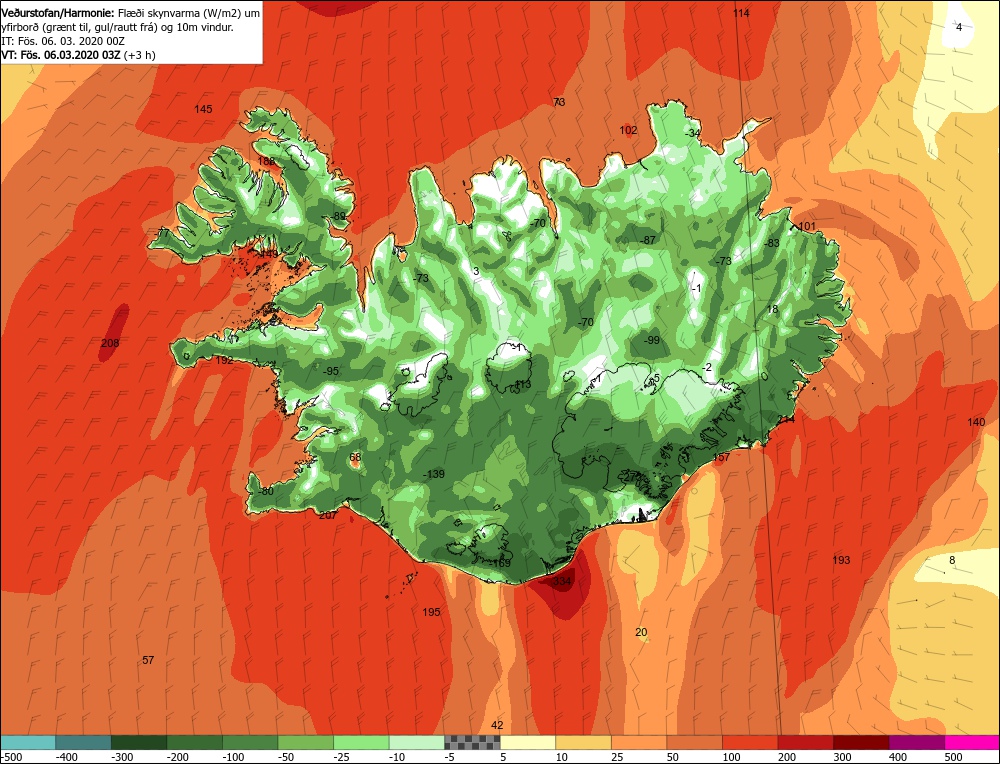Screen dimensions: 1000x764
Task: Click the map value 101
Action: pyautogui.click(x=807, y=226)
